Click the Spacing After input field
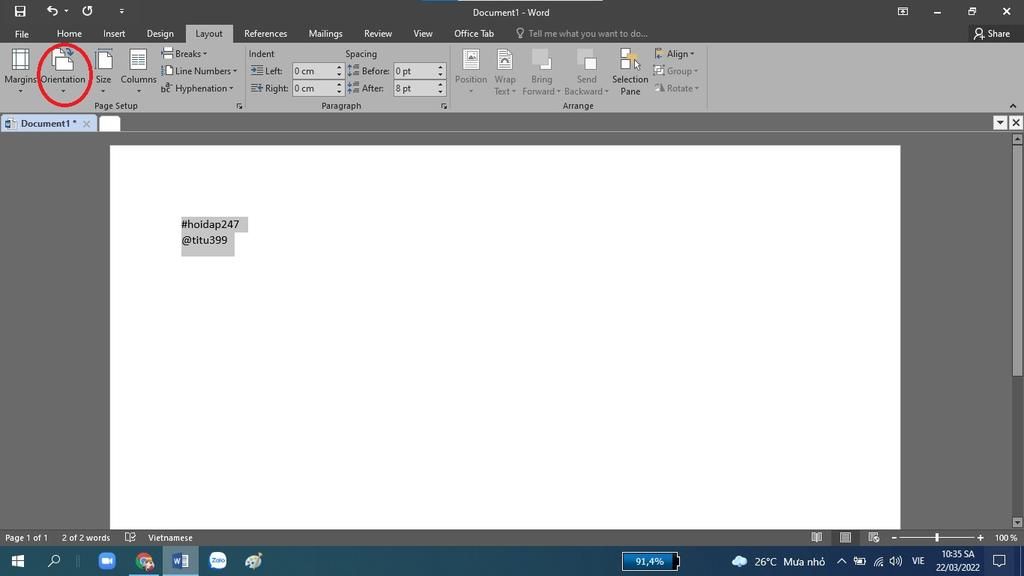The height and width of the screenshot is (576, 1024). [x=415, y=88]
